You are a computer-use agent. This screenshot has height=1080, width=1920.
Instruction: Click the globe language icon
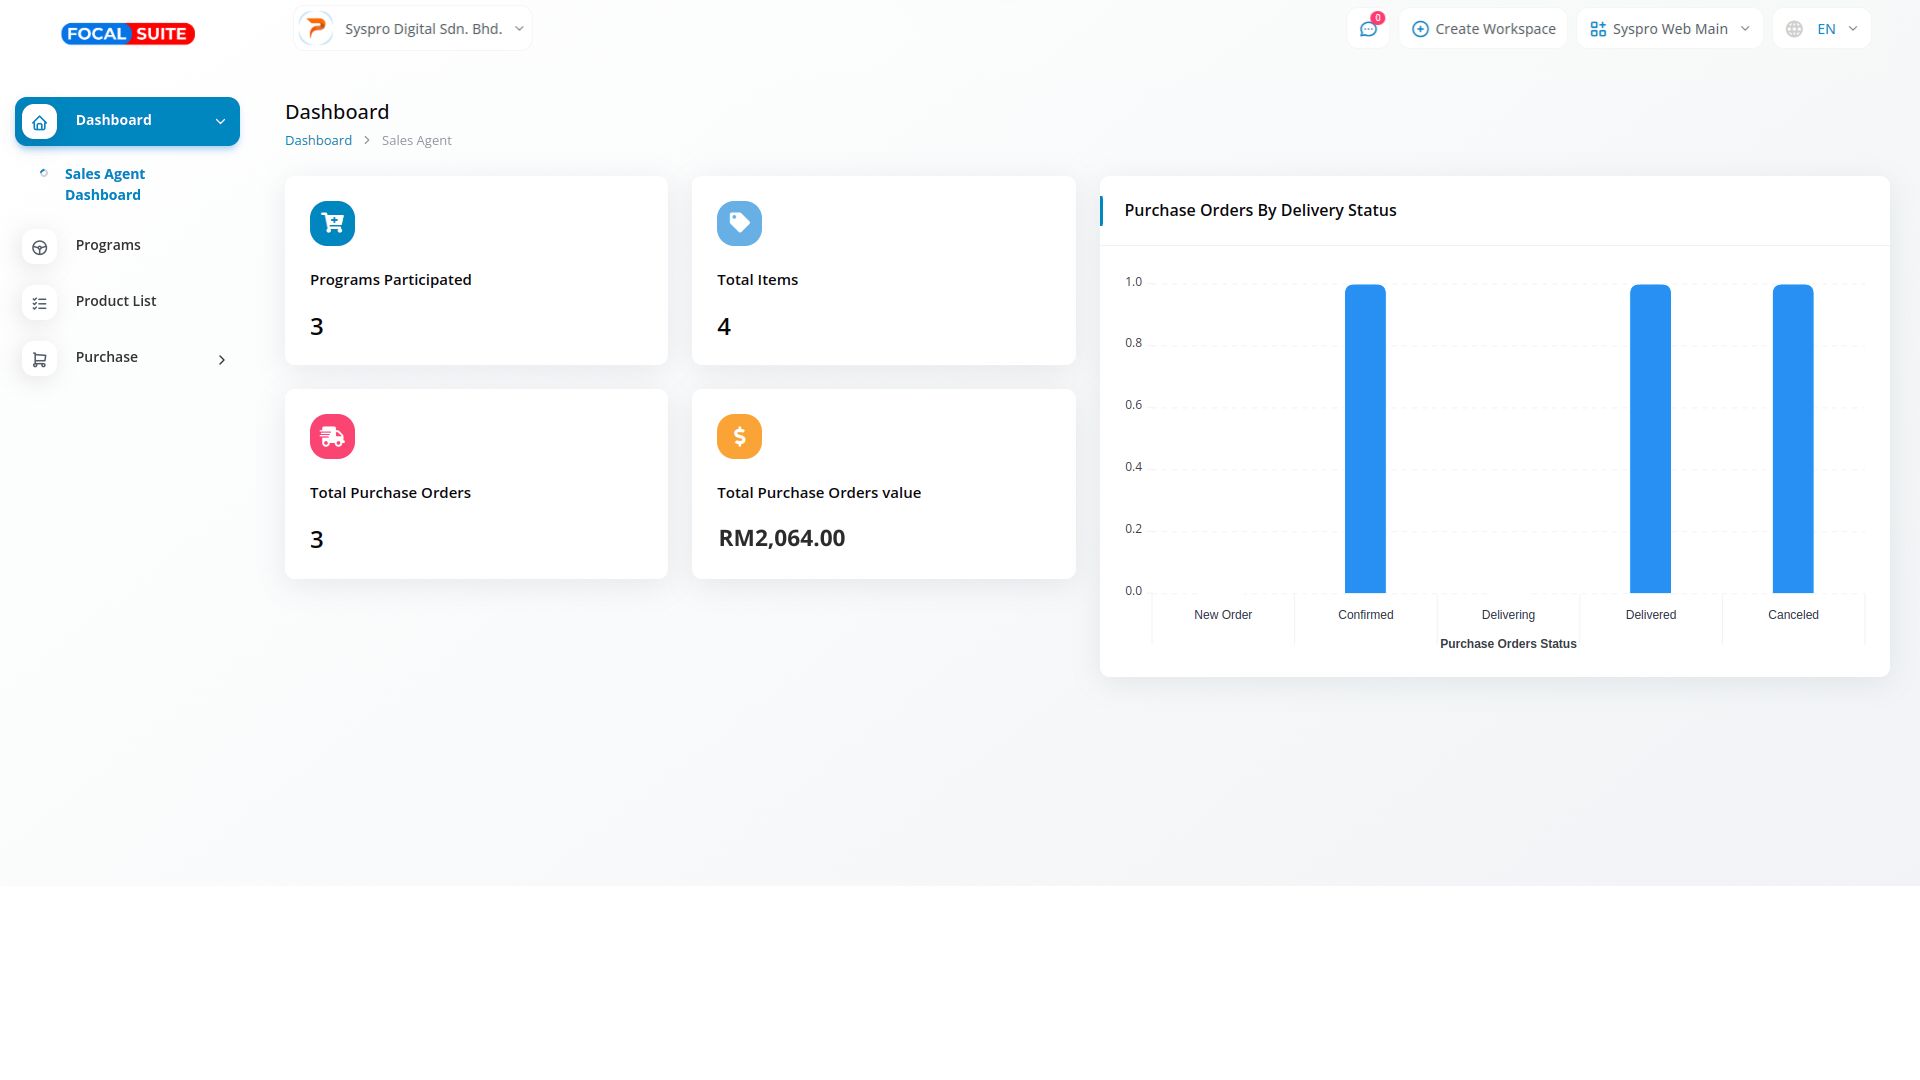click(x=1794, y=29)
